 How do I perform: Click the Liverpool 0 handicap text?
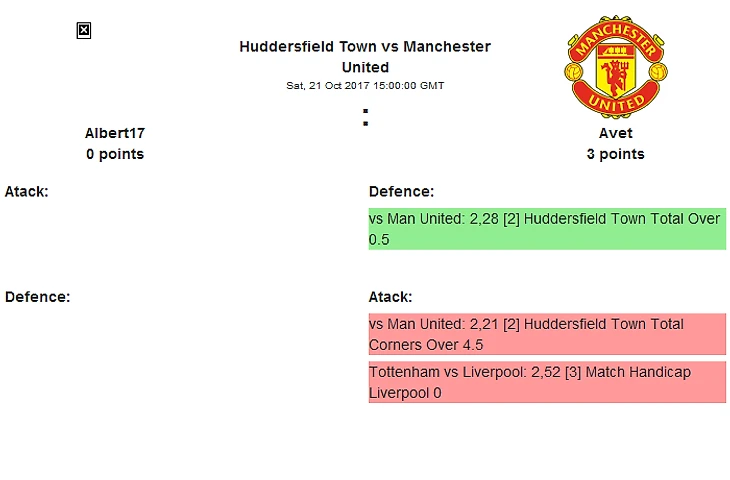(x=405, y=393)
